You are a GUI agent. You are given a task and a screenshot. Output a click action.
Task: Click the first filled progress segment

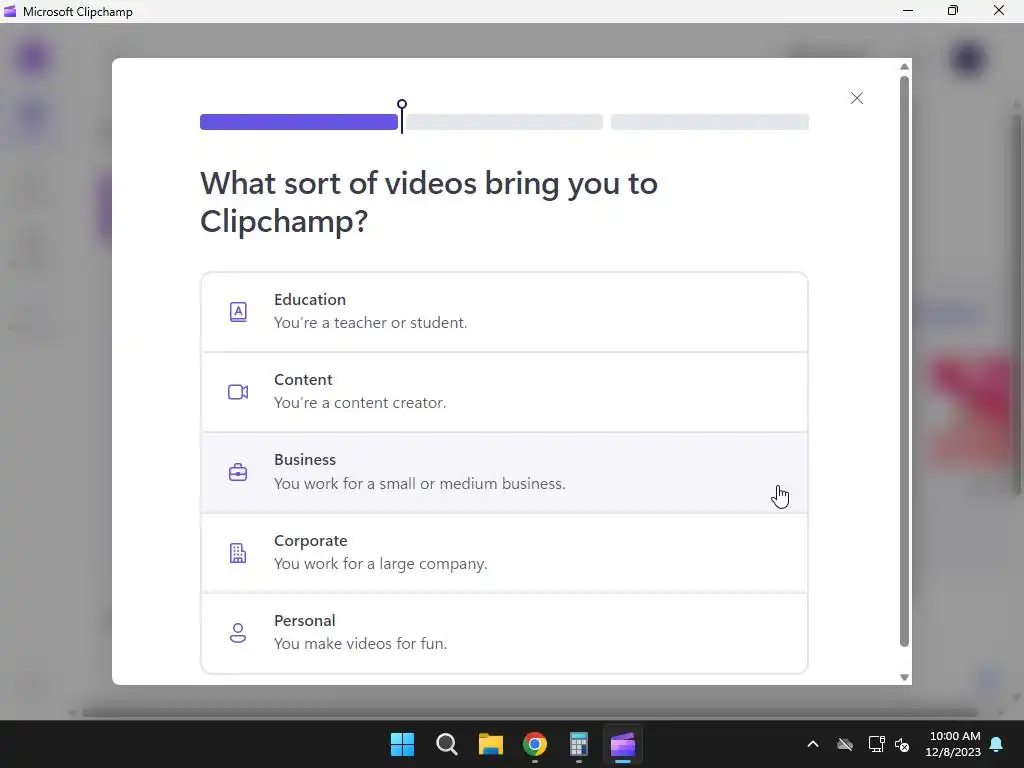pos(298,122)
